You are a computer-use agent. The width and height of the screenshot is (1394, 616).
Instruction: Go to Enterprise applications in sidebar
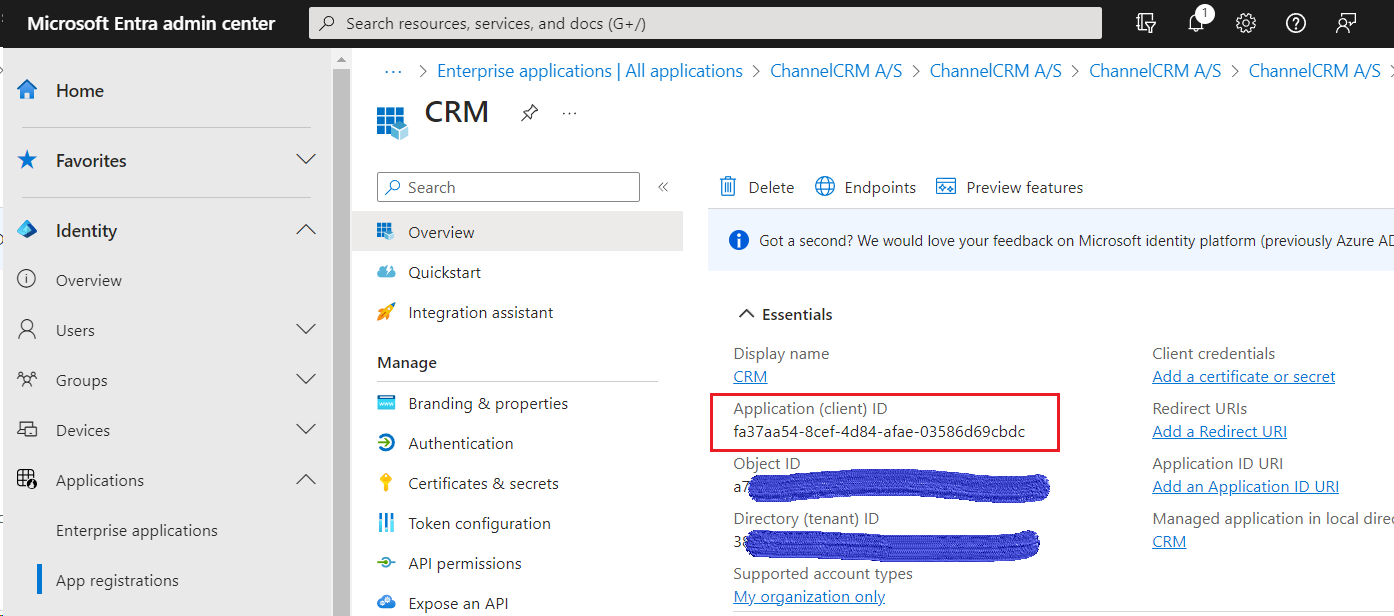click(x=137, y=530)
